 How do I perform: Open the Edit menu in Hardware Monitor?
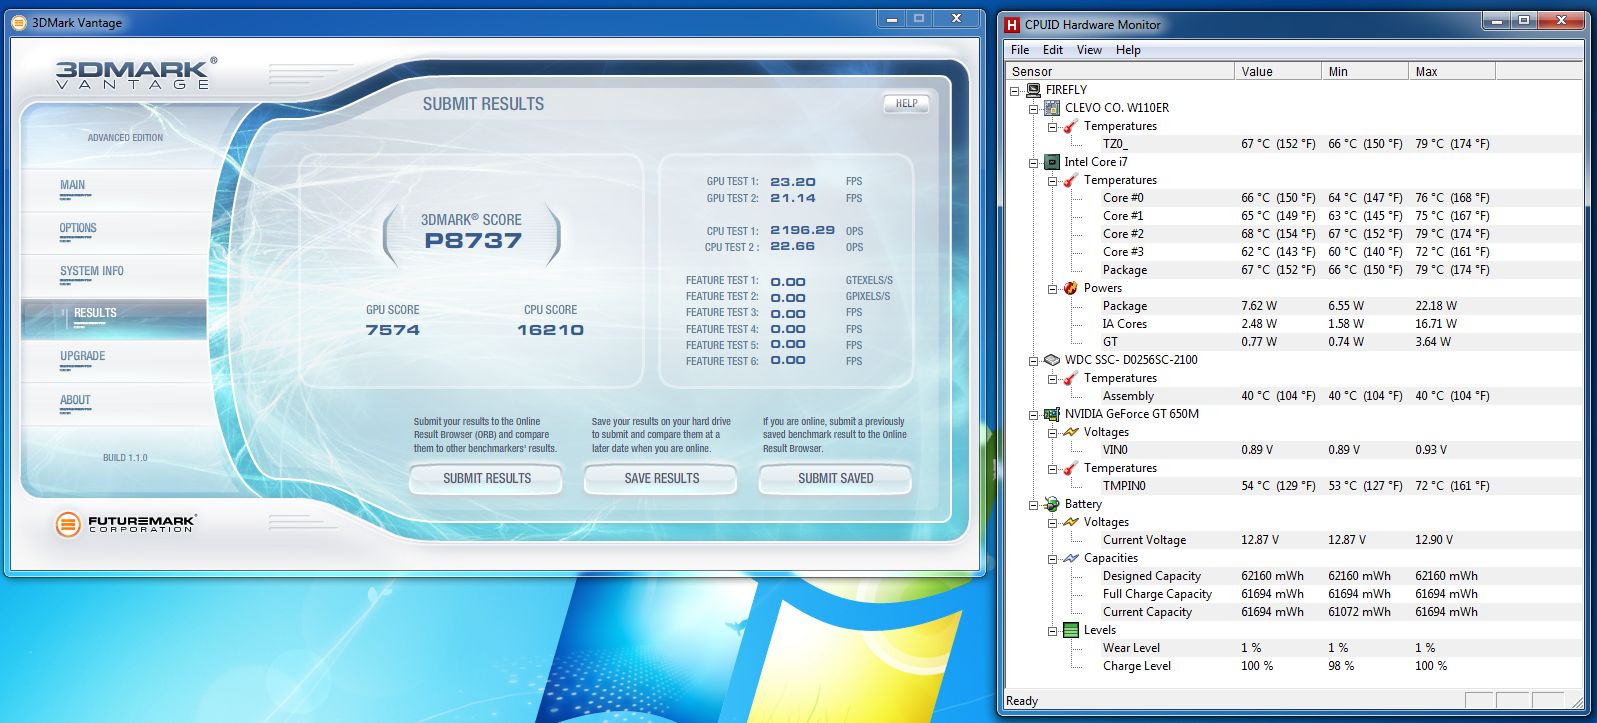click(x=1053, y=50)
